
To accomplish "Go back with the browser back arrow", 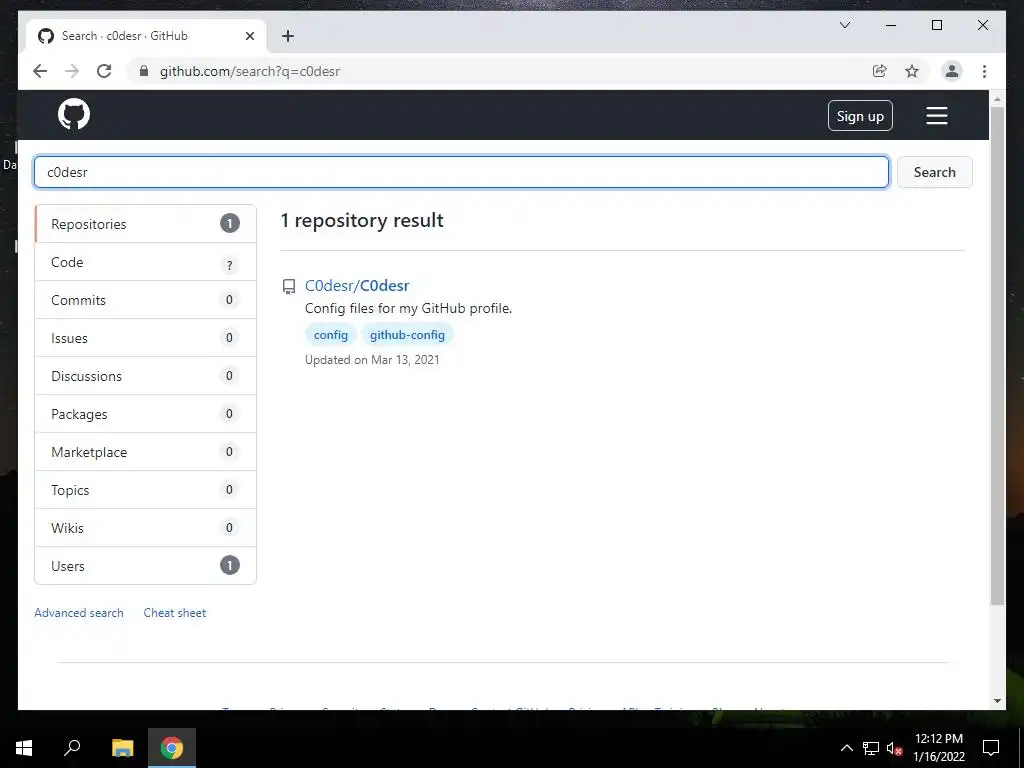I will click(40, 71).
